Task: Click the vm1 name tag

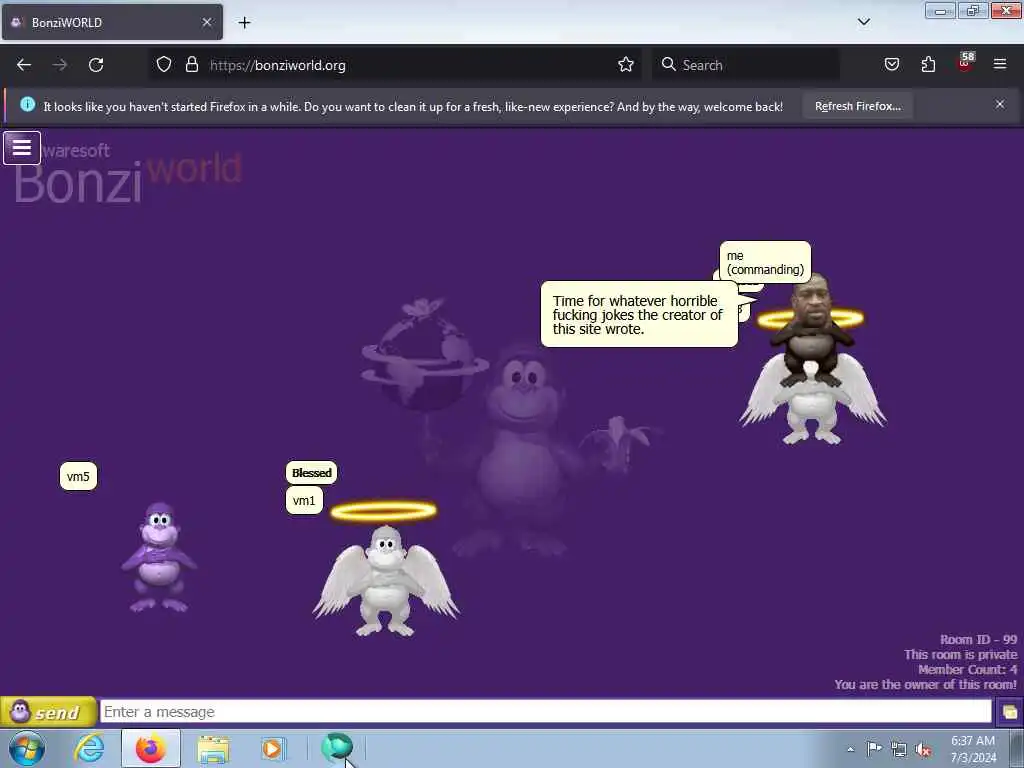Action: click(304, 501)
